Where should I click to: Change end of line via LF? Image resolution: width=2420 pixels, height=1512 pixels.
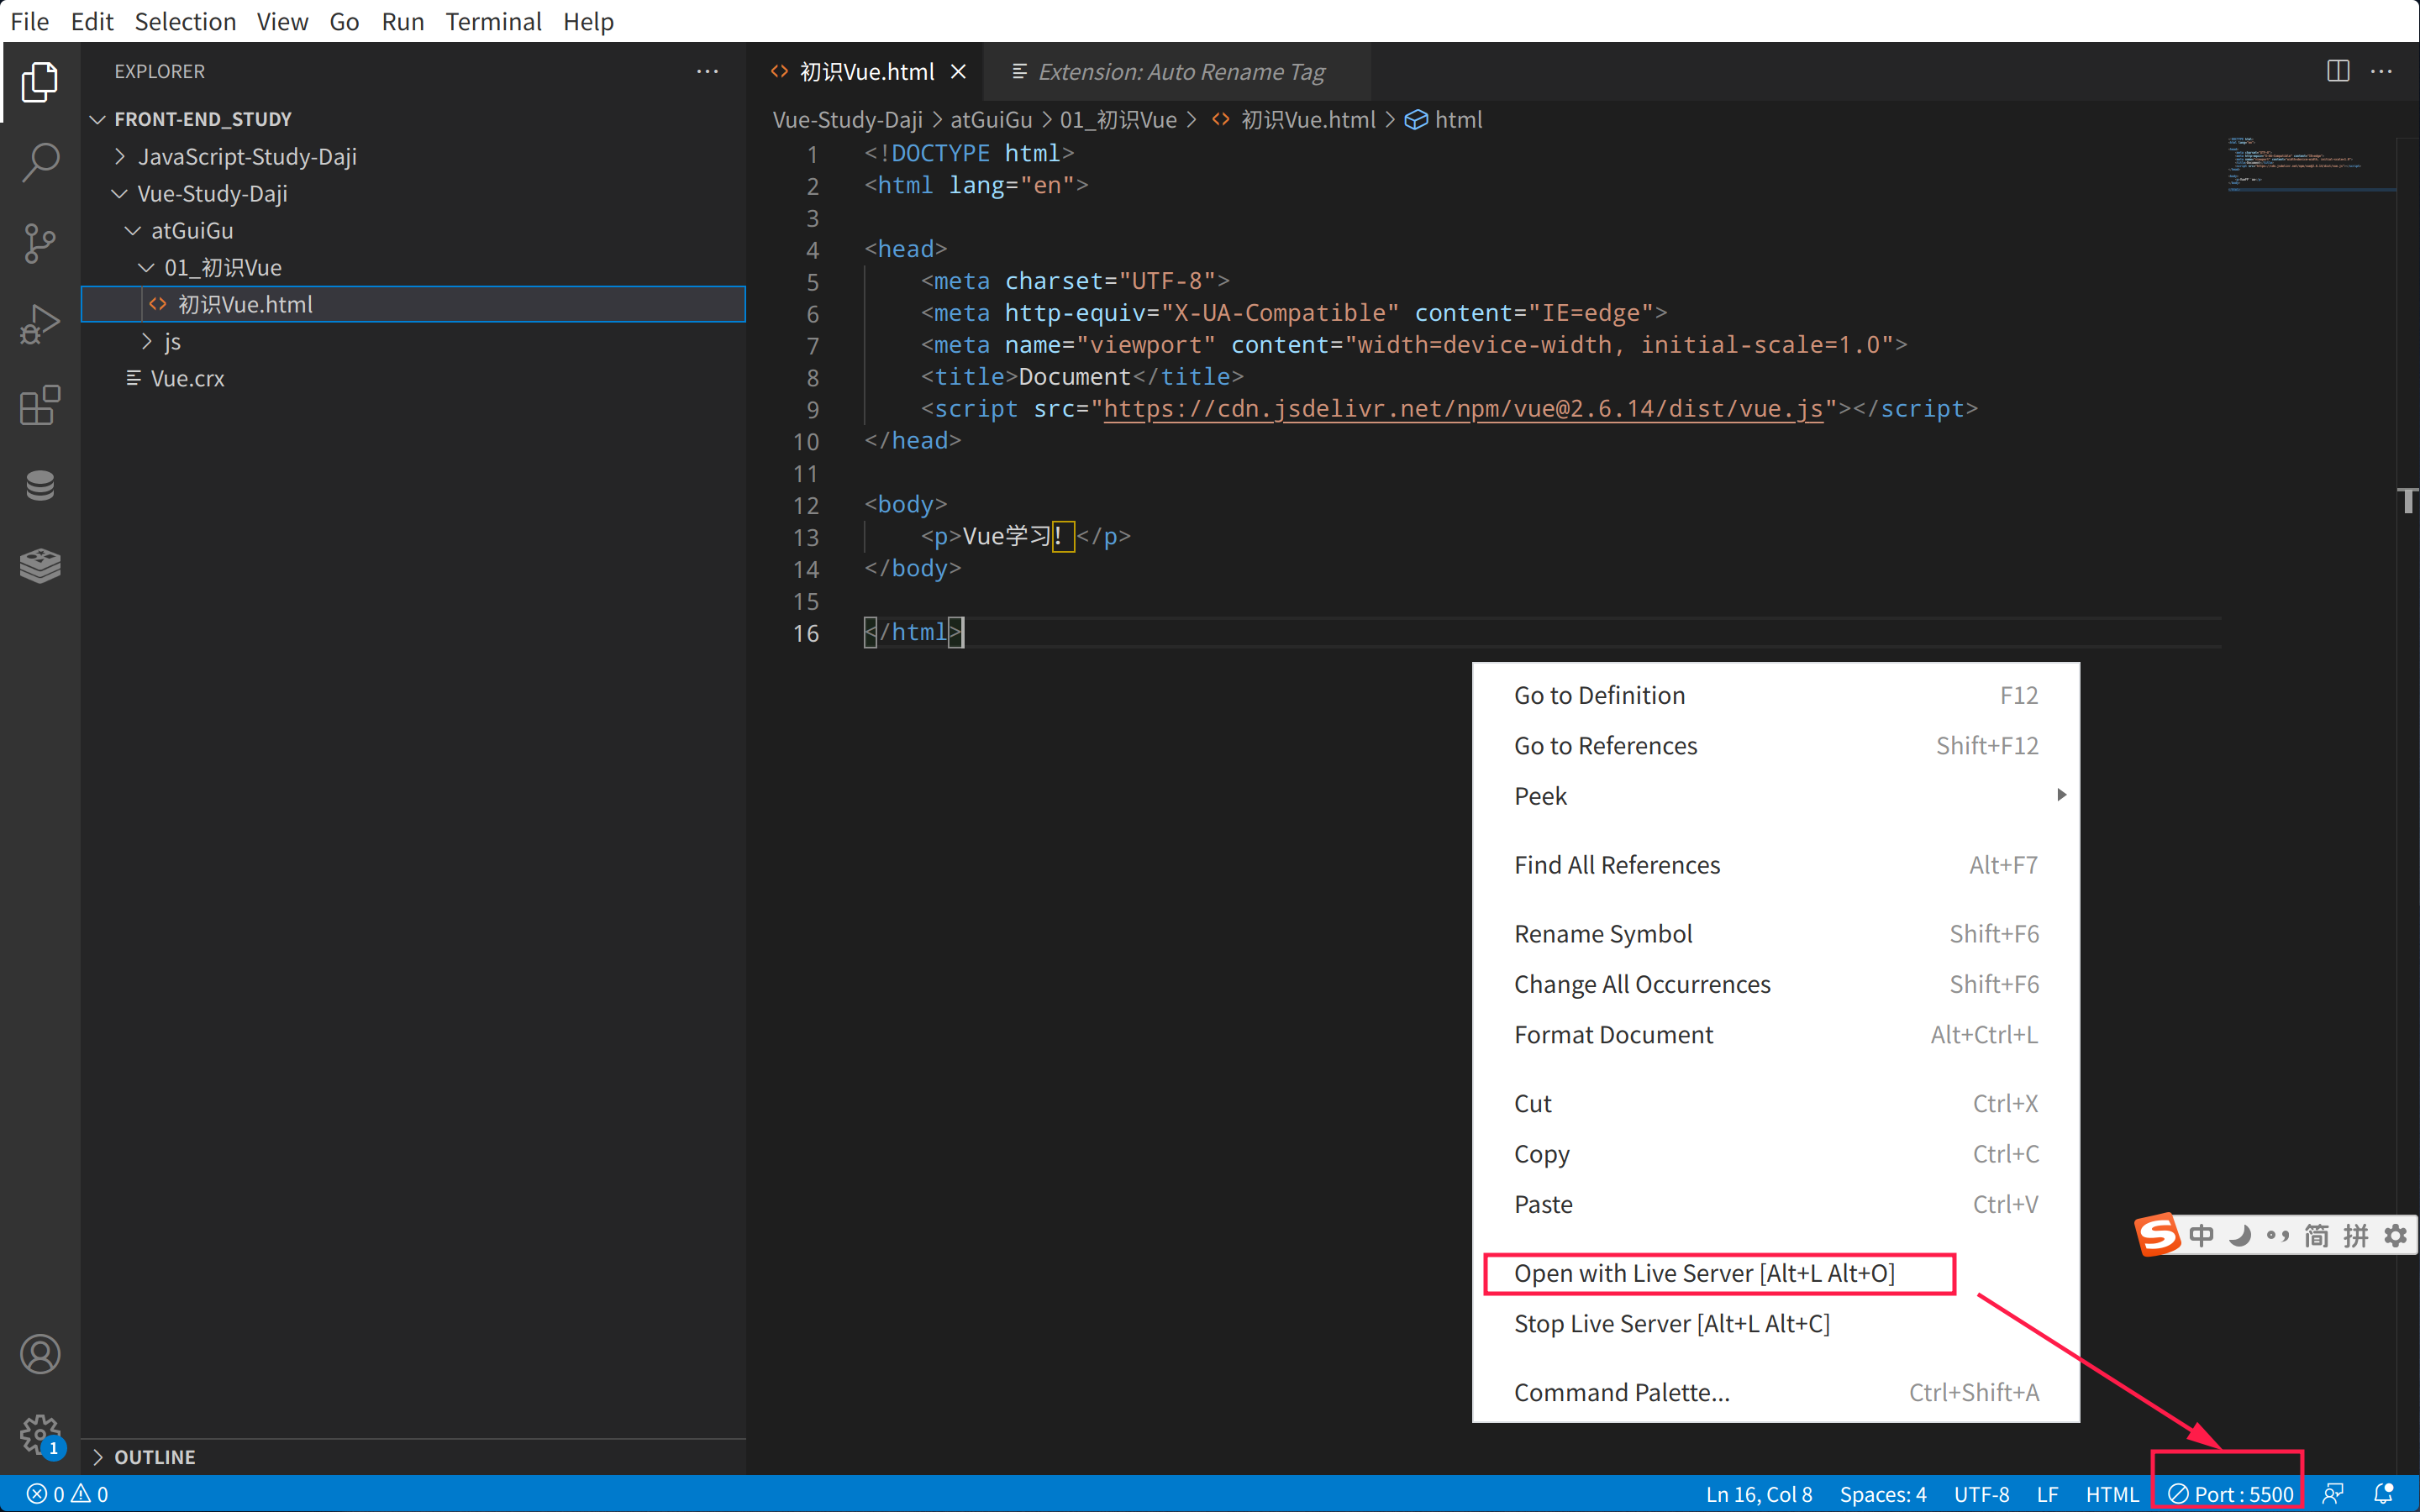pyautogui.click(x=2047, y=1494)
